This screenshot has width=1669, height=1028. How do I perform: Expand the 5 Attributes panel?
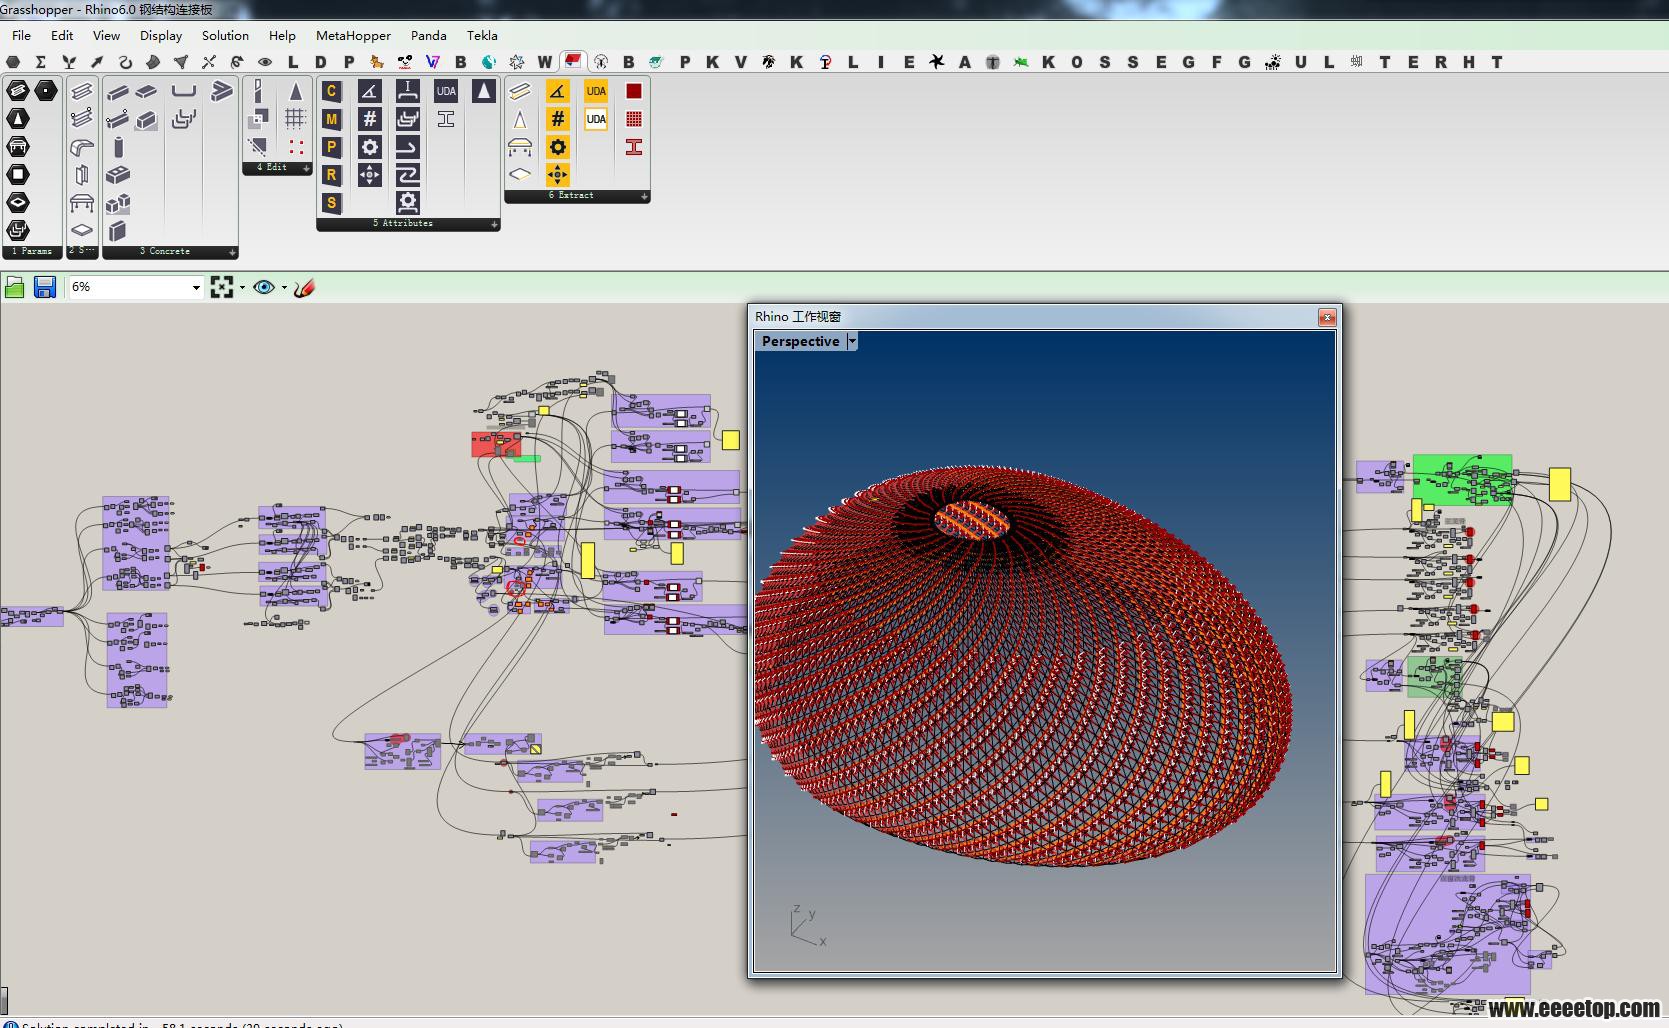click(x=494, y=224)
